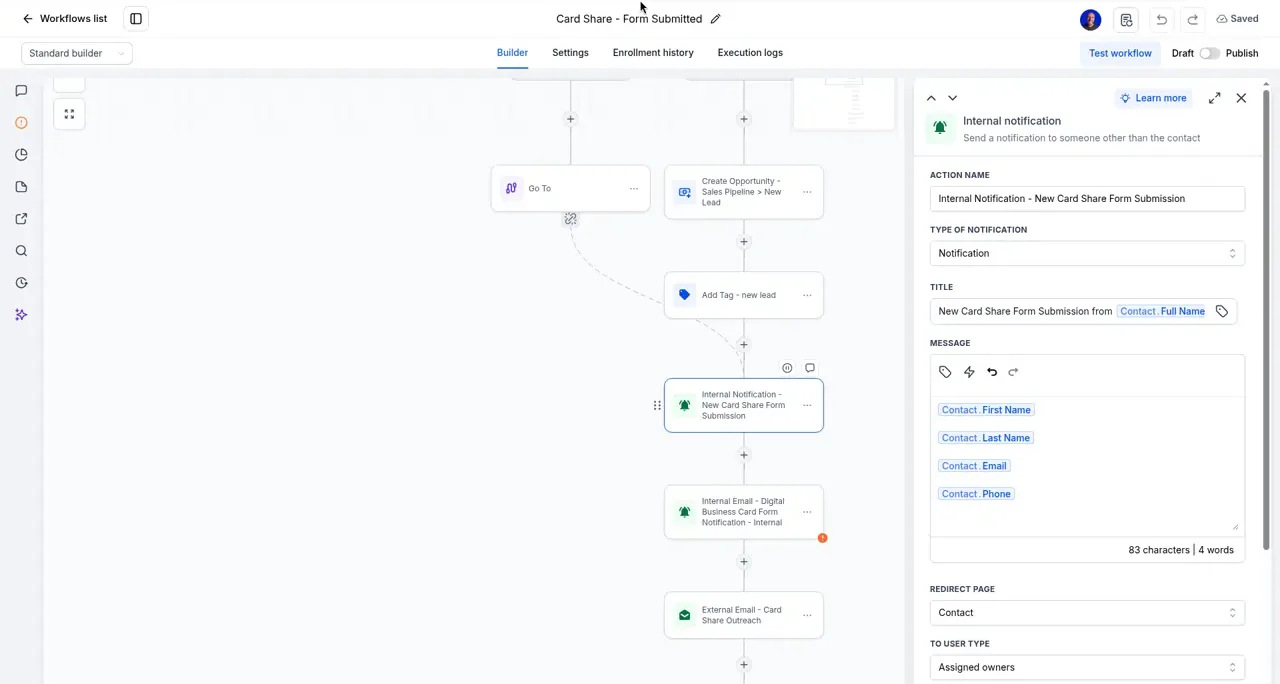Open Internal Email node options menu
Screen dimensions: 1280x684
[807, 512]
